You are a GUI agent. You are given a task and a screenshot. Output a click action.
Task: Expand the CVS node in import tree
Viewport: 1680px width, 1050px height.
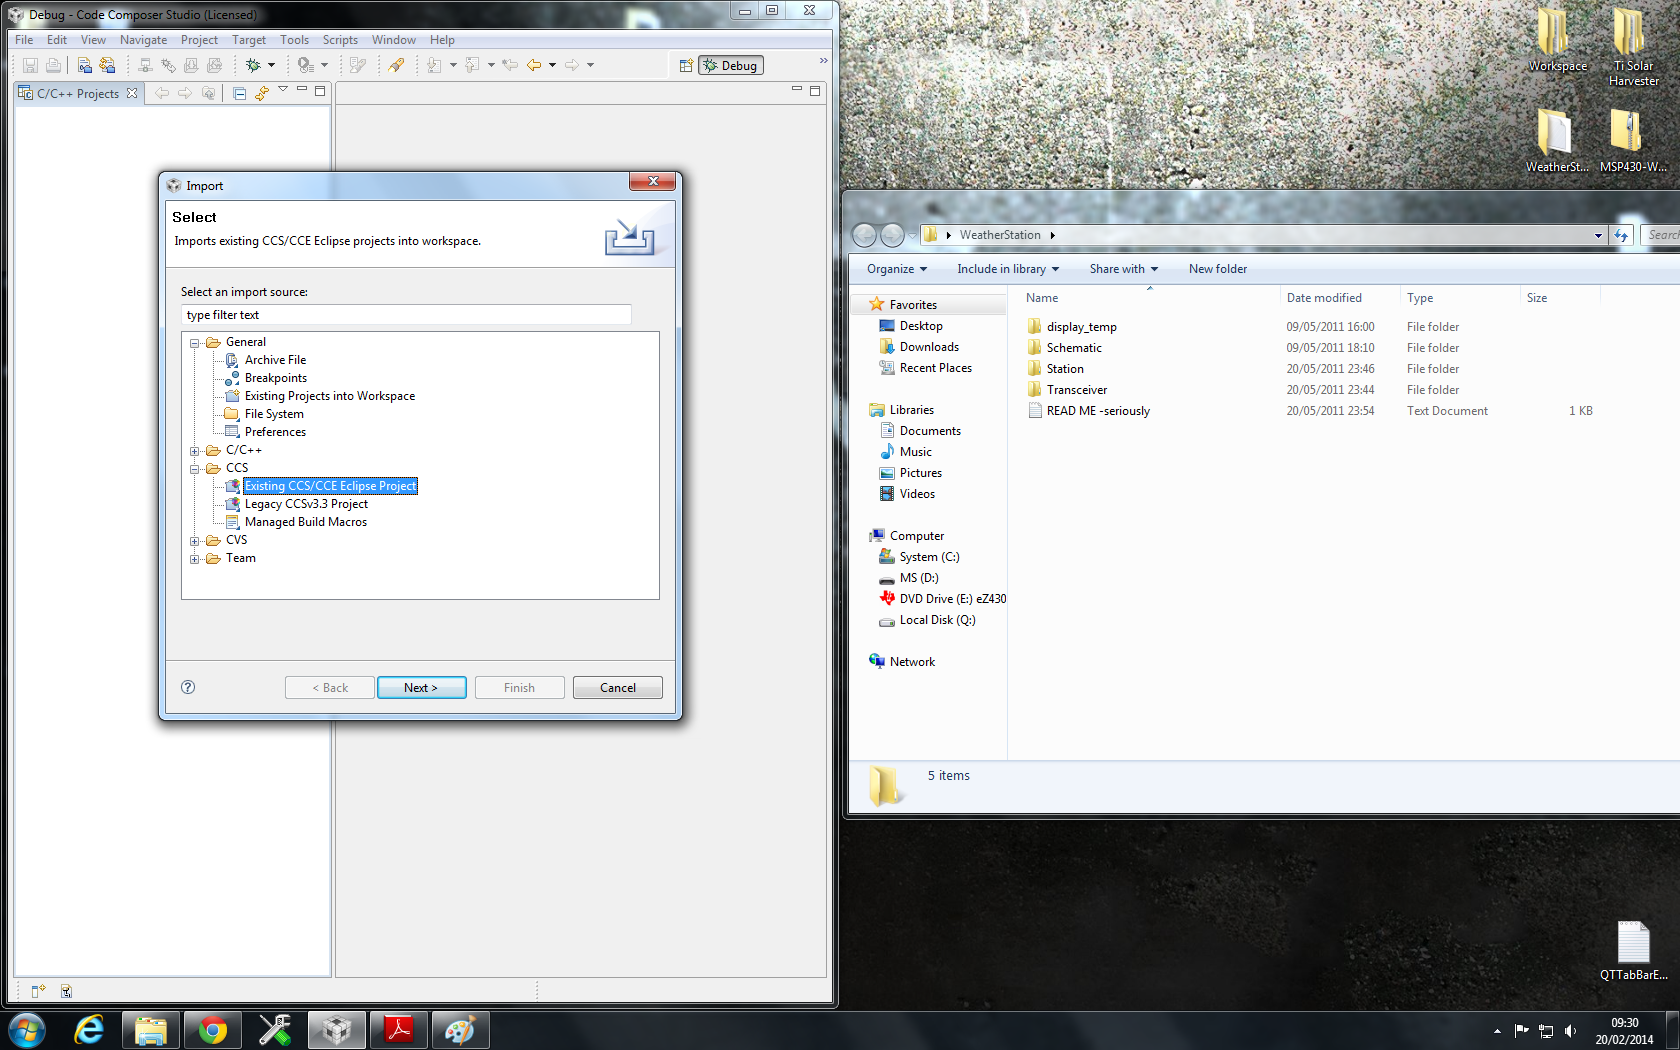click(x=195, y=541)
